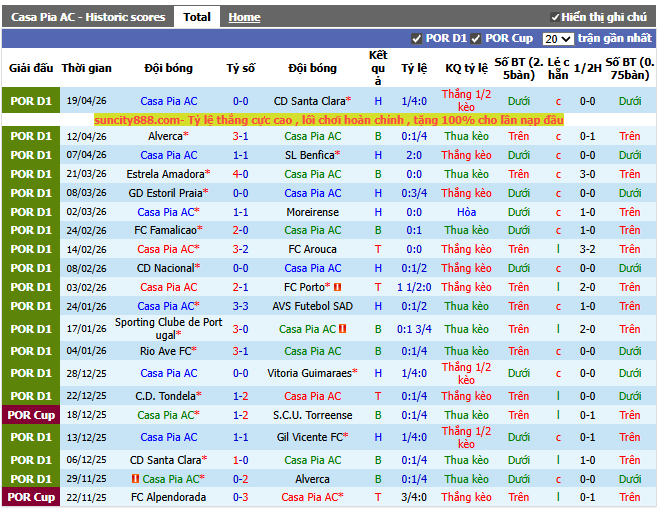Switch to the Home tab
The width and height of the screenshot is (662, 509).
tap(244, 17)
